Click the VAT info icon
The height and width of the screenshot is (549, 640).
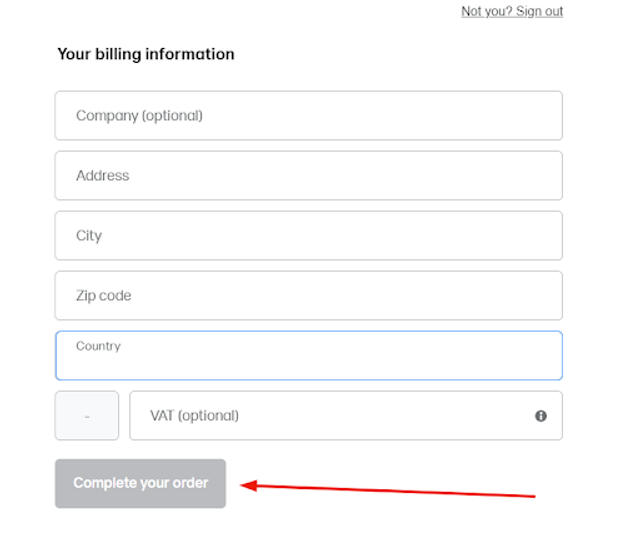[541, 416]
